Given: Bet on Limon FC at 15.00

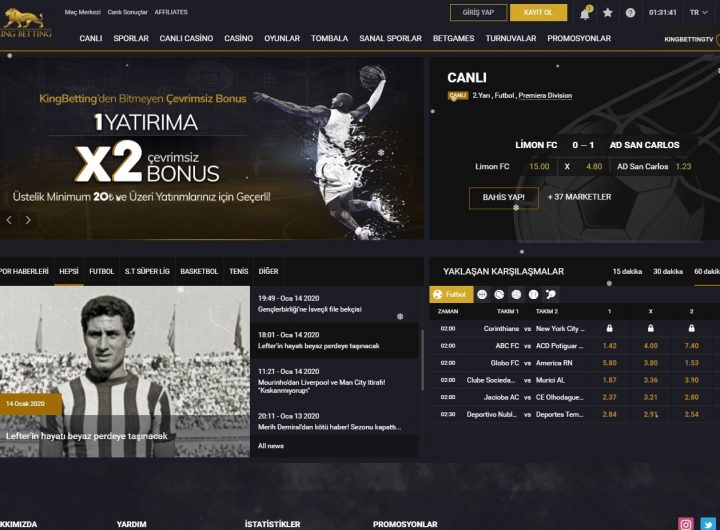Looking at the screenshot, I should pyautogui.click(x=512, y=167).
